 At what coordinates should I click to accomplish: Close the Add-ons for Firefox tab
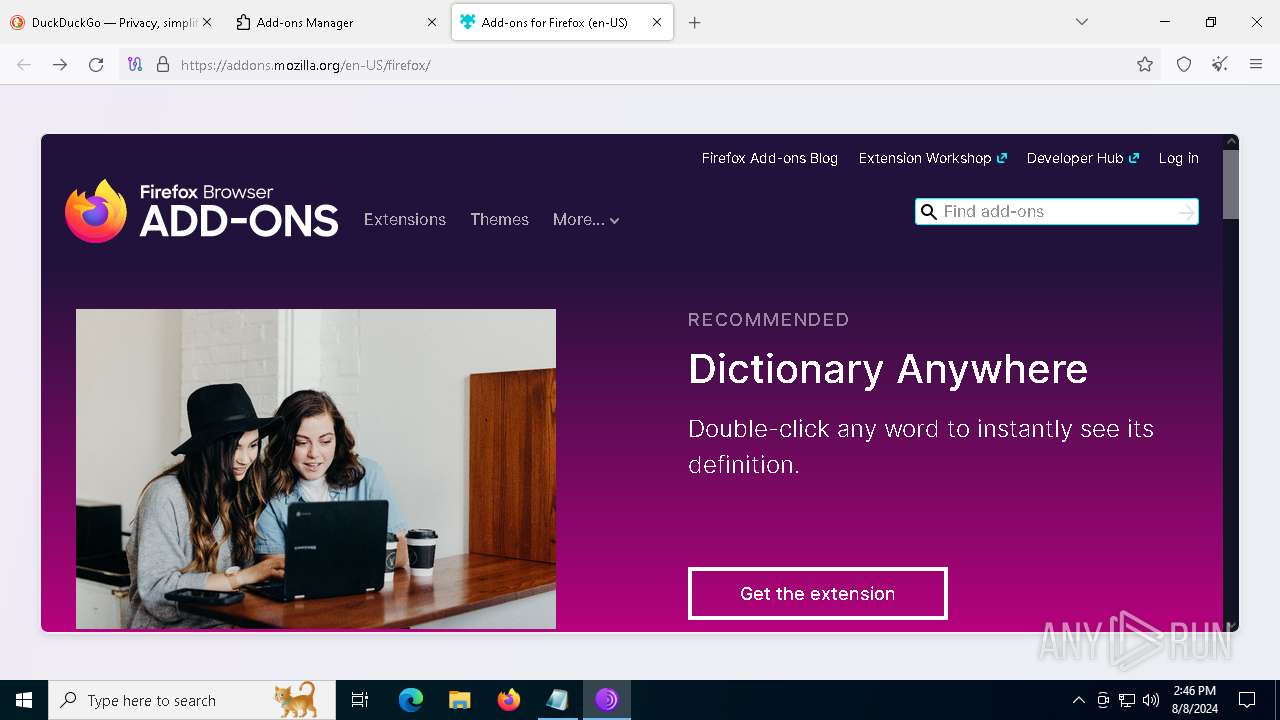click(657, 22)
